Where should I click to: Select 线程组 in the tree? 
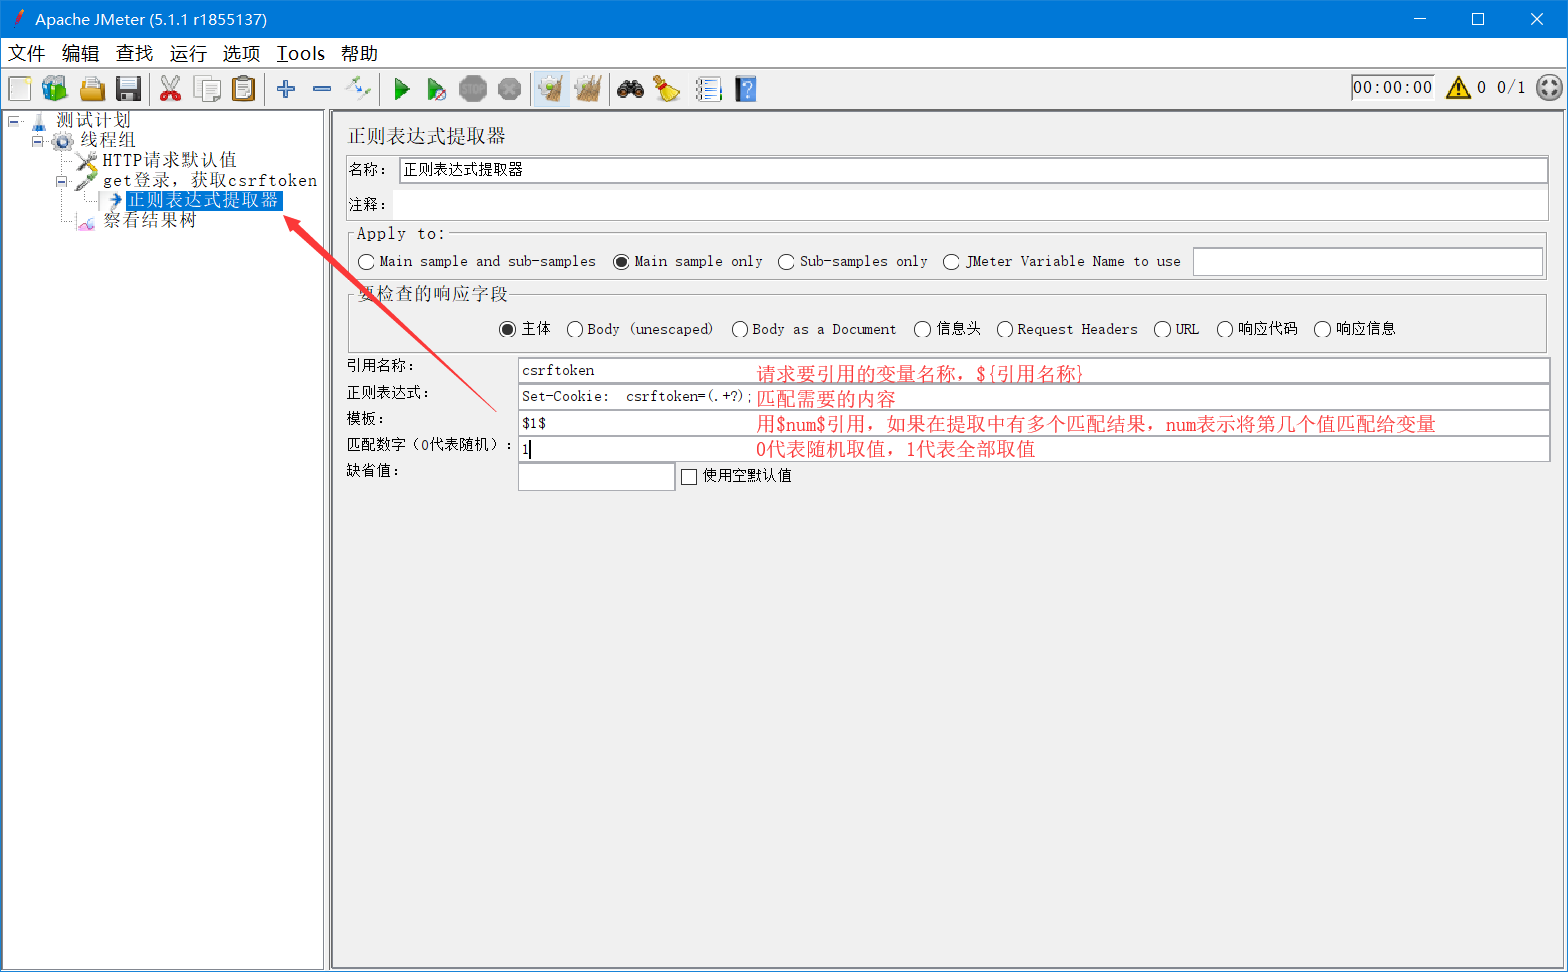coord(108,140)
